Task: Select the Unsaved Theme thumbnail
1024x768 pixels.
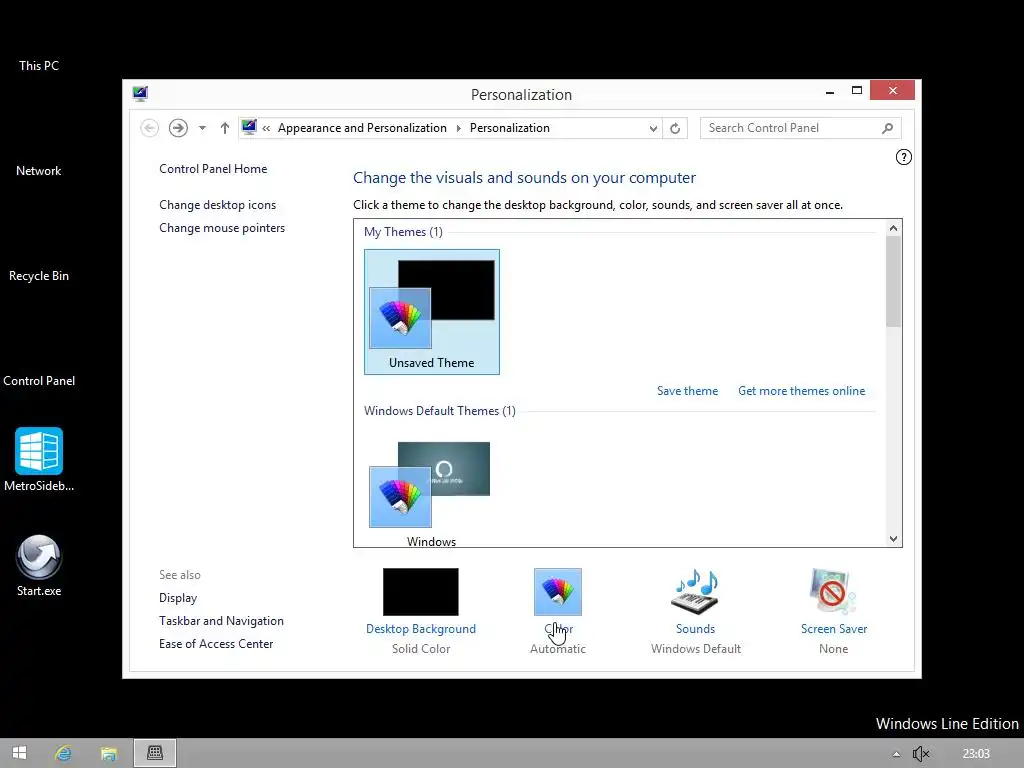Action: pos(432,312)
